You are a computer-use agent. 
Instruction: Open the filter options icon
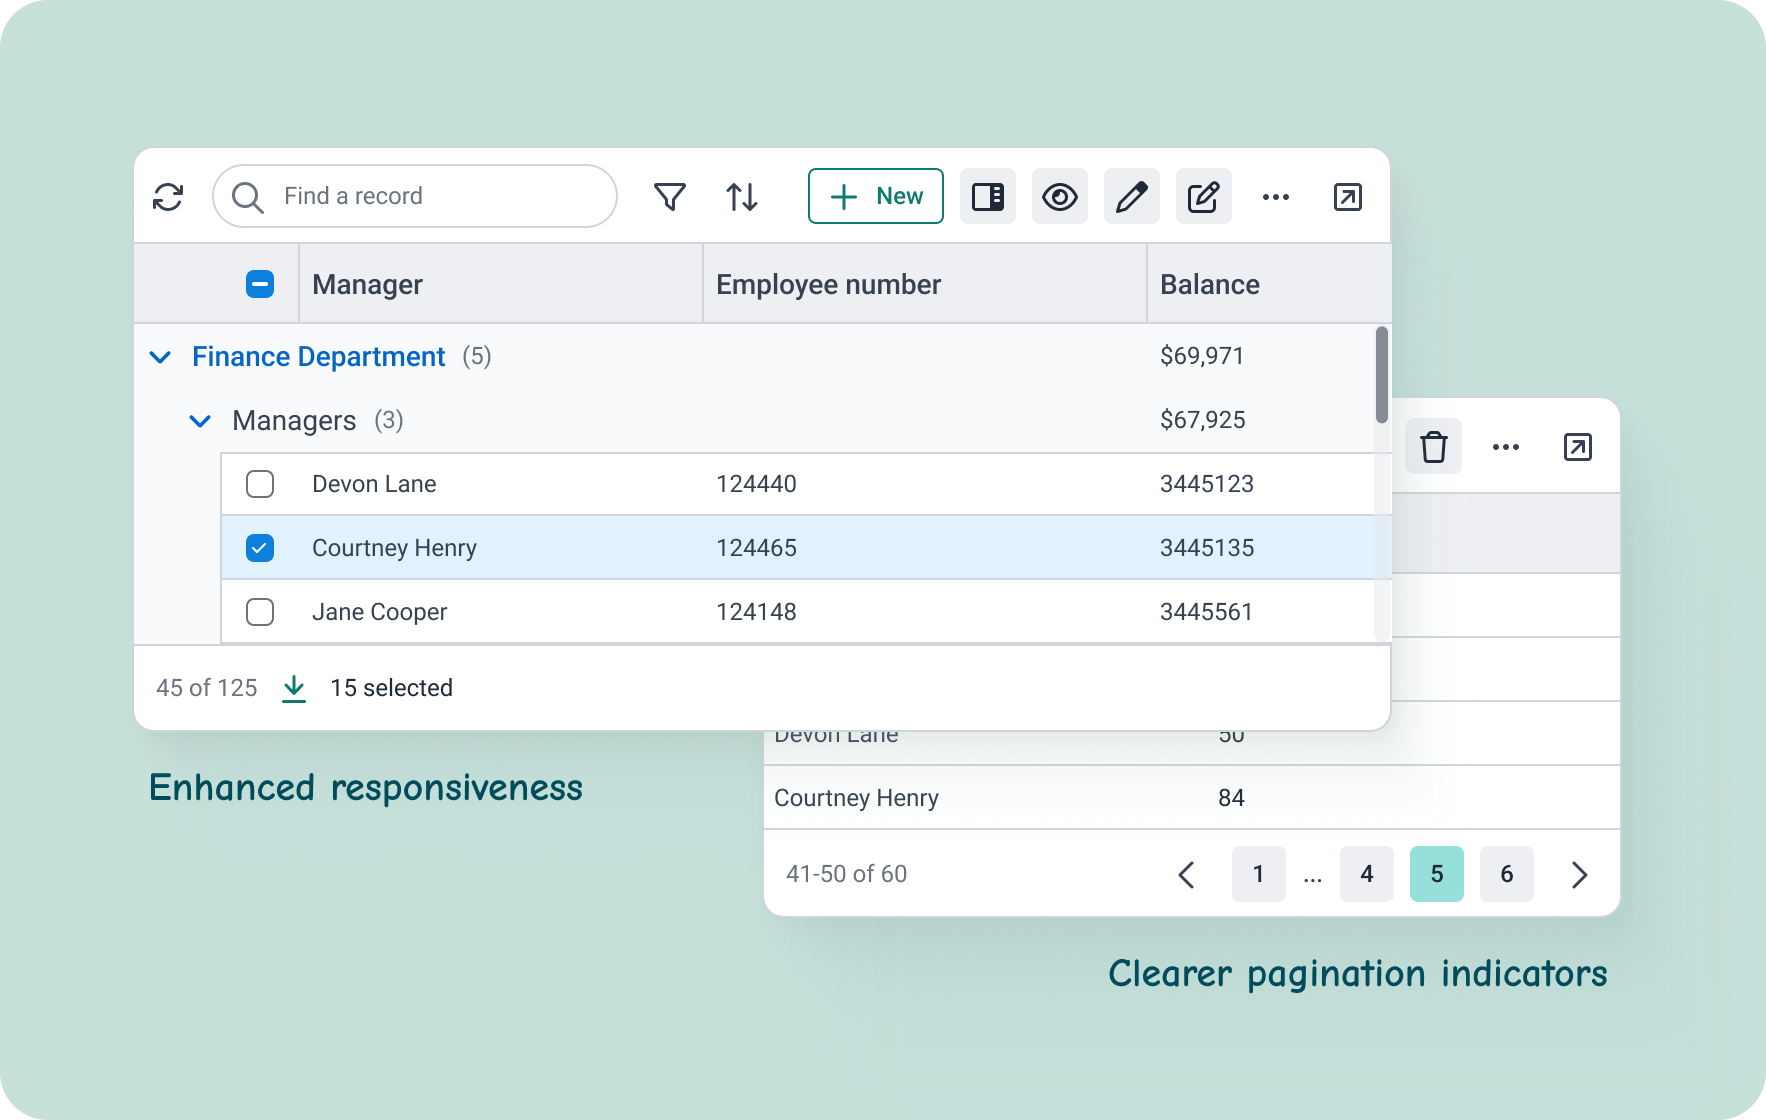[x=669, y=197]
